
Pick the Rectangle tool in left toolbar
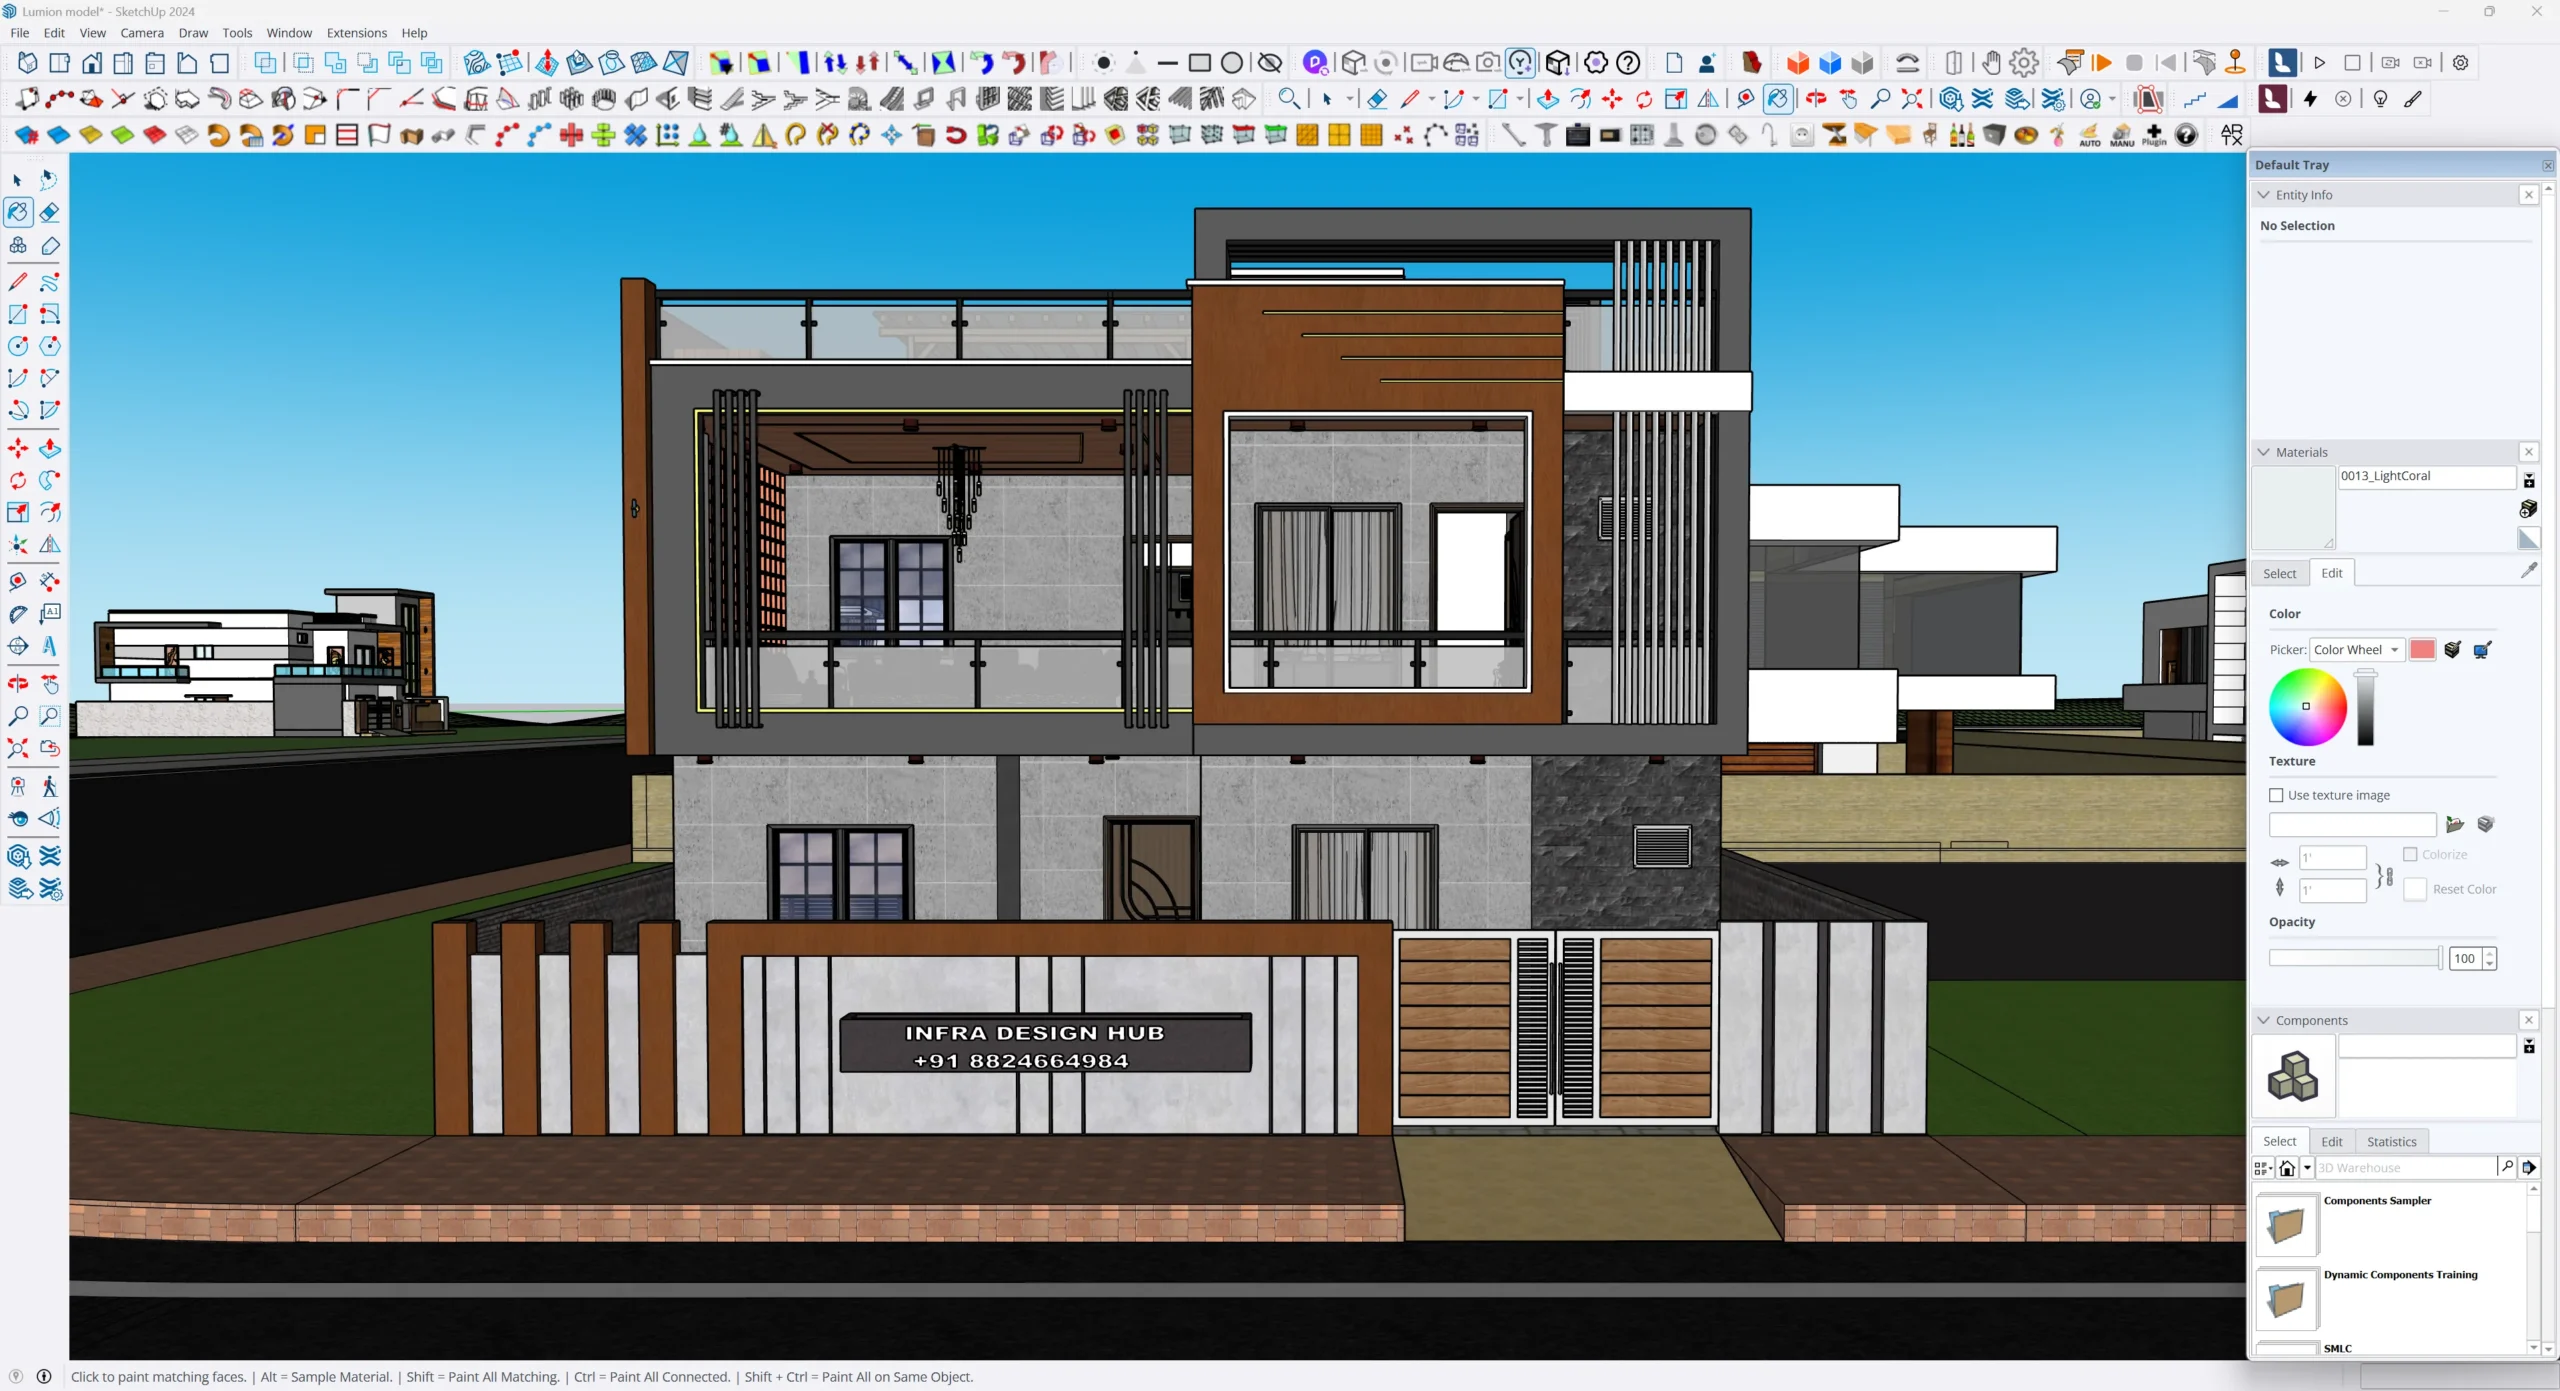pos(17,315)
